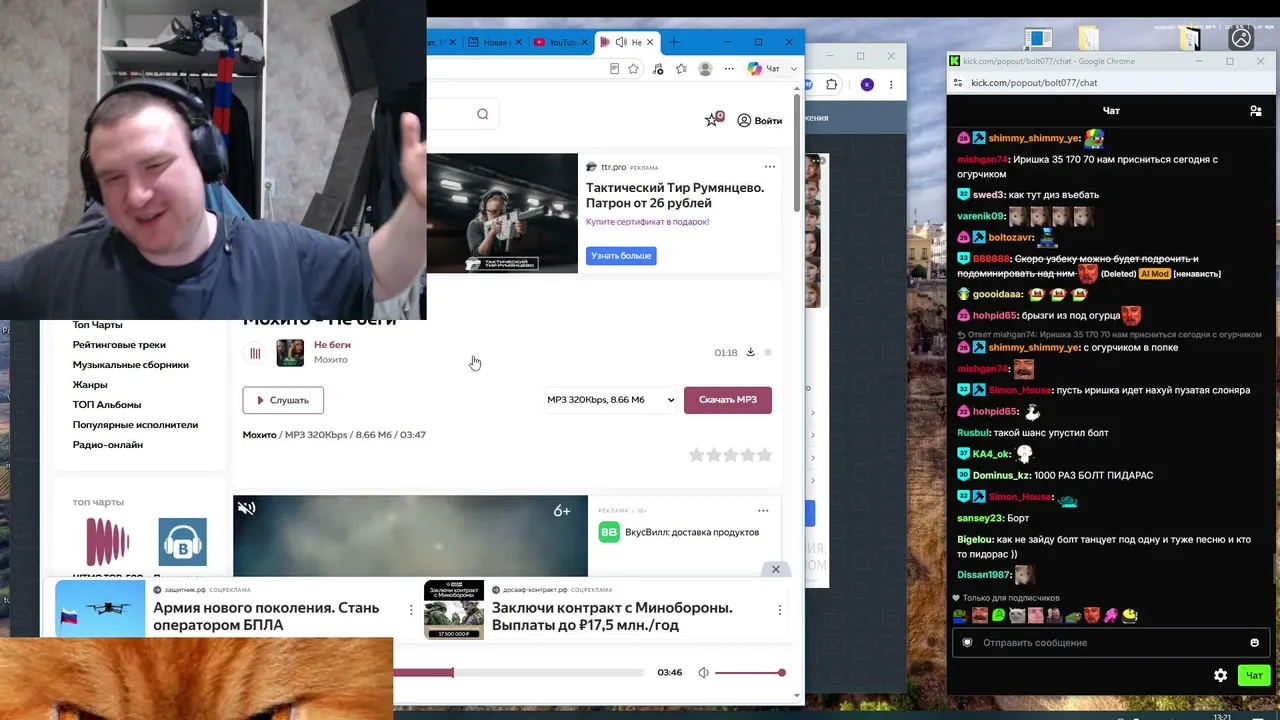Image resolution: width=1280 pixels, height=720 pixels.
Task: Close the YouTube tab
Action: point(585,42)
